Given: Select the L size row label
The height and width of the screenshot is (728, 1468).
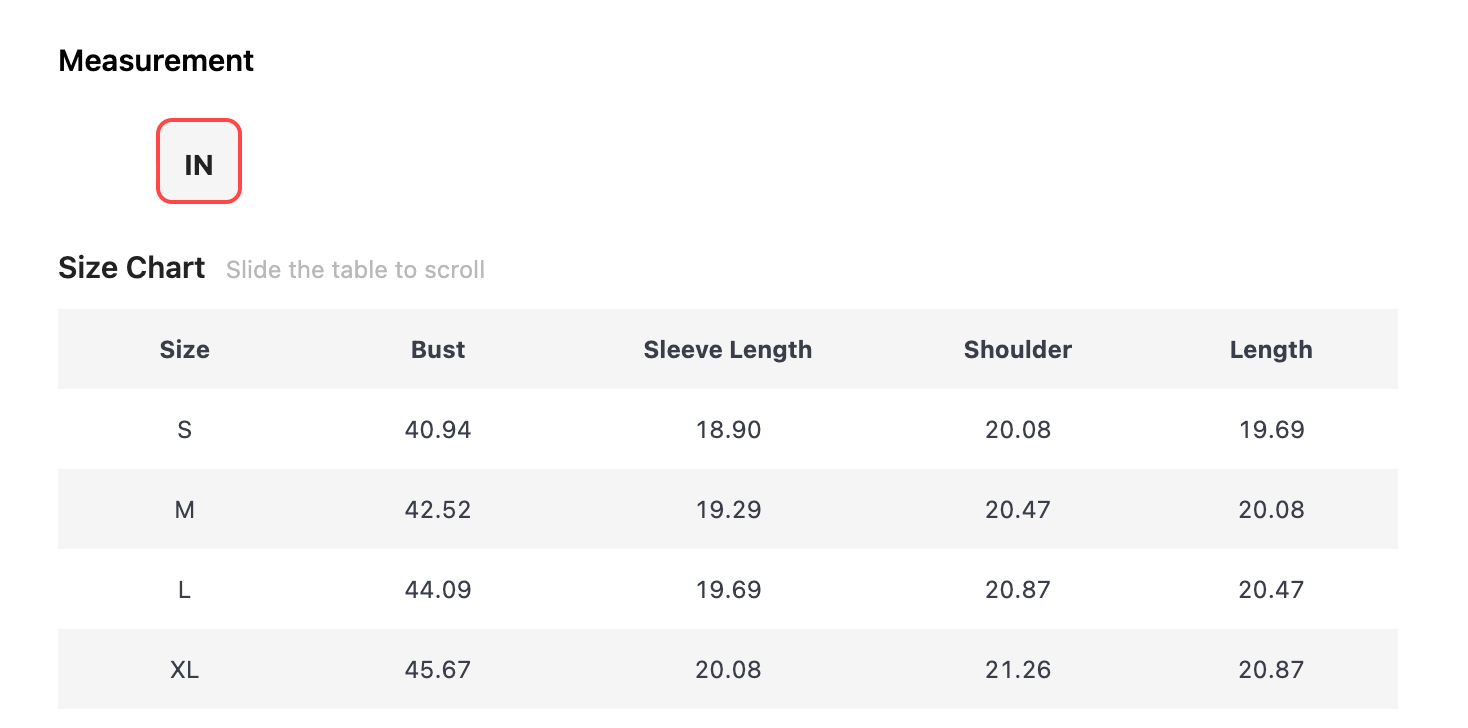Looking at the screenshot, I should pos(185,589).
